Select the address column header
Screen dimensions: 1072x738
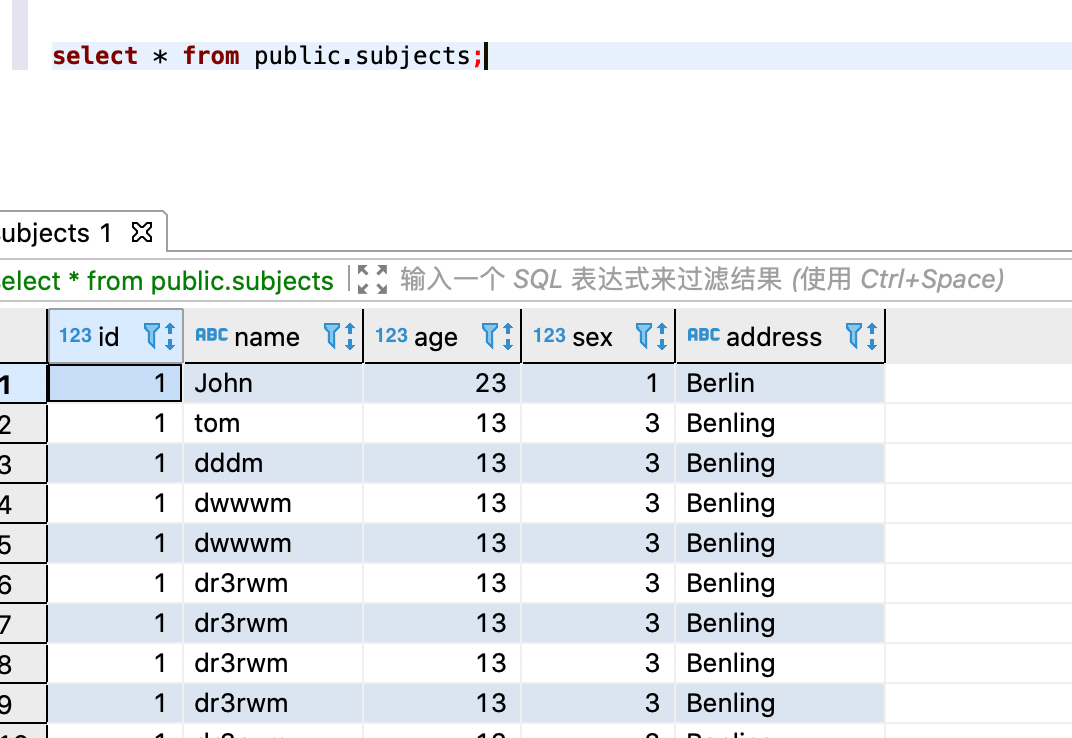[x=781, y=336]
